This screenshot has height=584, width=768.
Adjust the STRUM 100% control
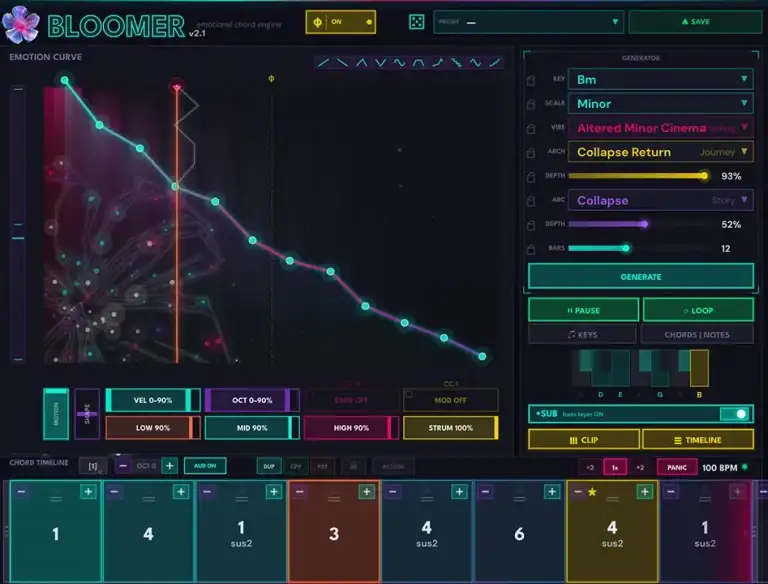[x=450, y=428]
